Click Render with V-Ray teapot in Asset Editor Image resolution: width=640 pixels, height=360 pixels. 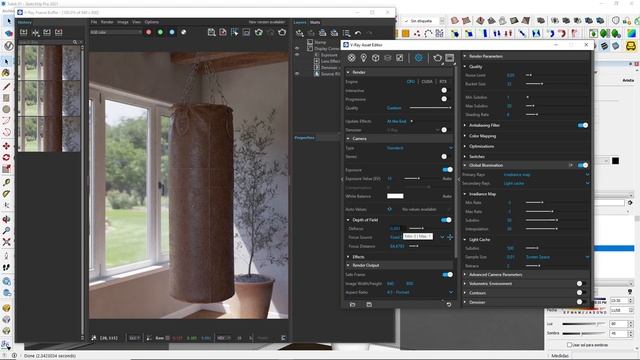[x=438, y=58]
